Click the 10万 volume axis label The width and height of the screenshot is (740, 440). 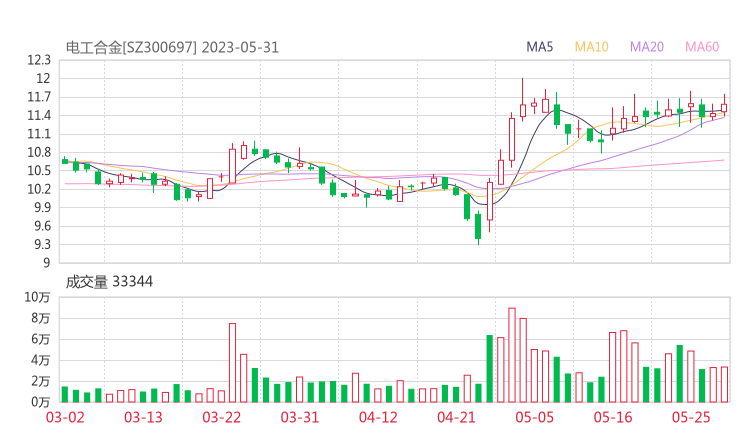pos(37,297)
